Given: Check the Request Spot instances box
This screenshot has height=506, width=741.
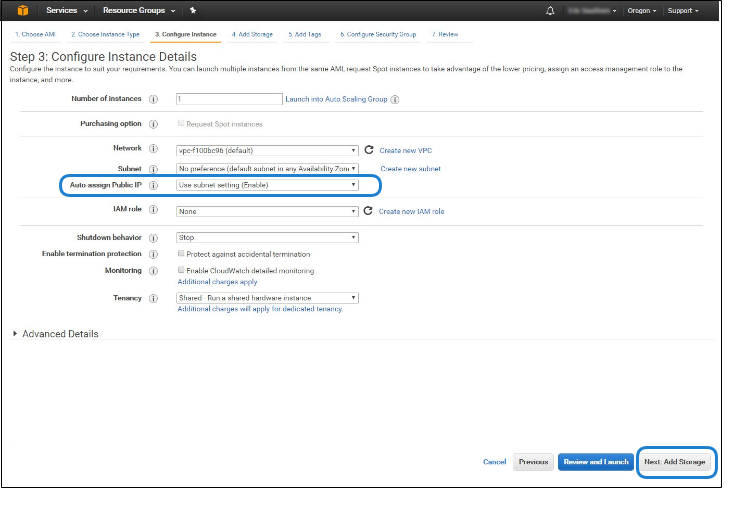Looking at the screenshot, I should click(x=181, y=124).
